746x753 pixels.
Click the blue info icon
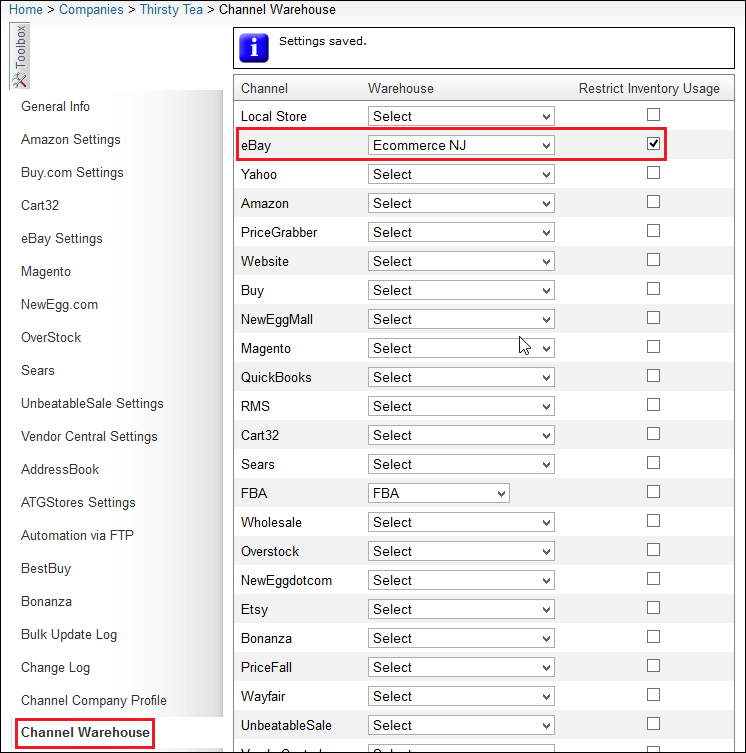(x=254, y=48)
